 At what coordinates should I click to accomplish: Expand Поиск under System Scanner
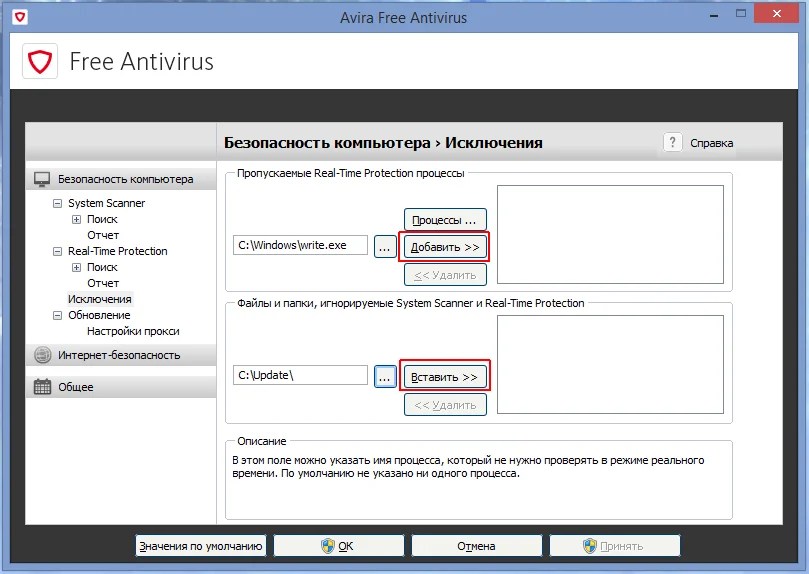77,219
